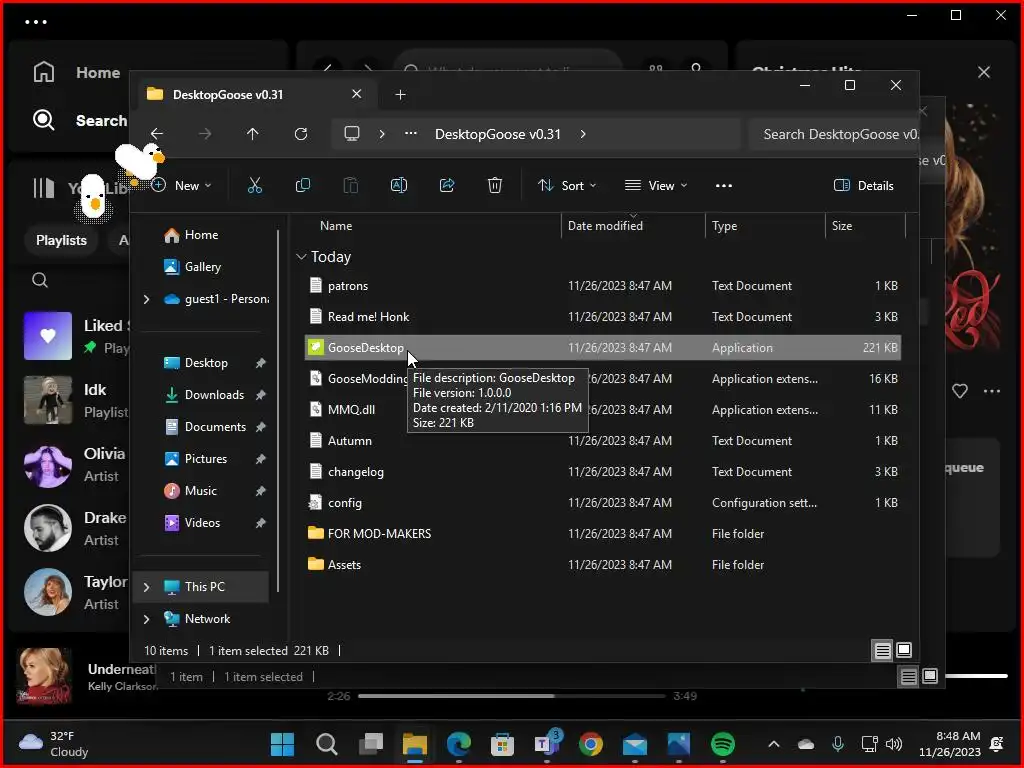This screenshot has height=768, width=1024.
Task: Click chevron after DesktopGoose v0.31 in address bar
Action: 583,134
